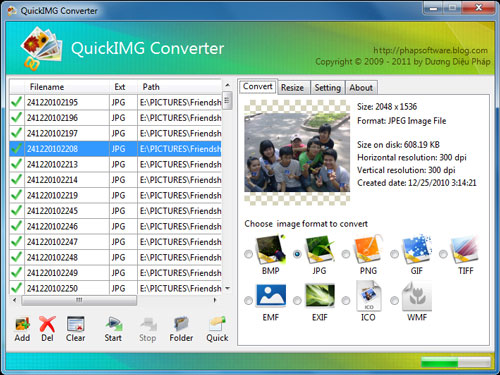Click the horizontal scrollbar right arrow
500x375 pixels.
tap(215, 300)
